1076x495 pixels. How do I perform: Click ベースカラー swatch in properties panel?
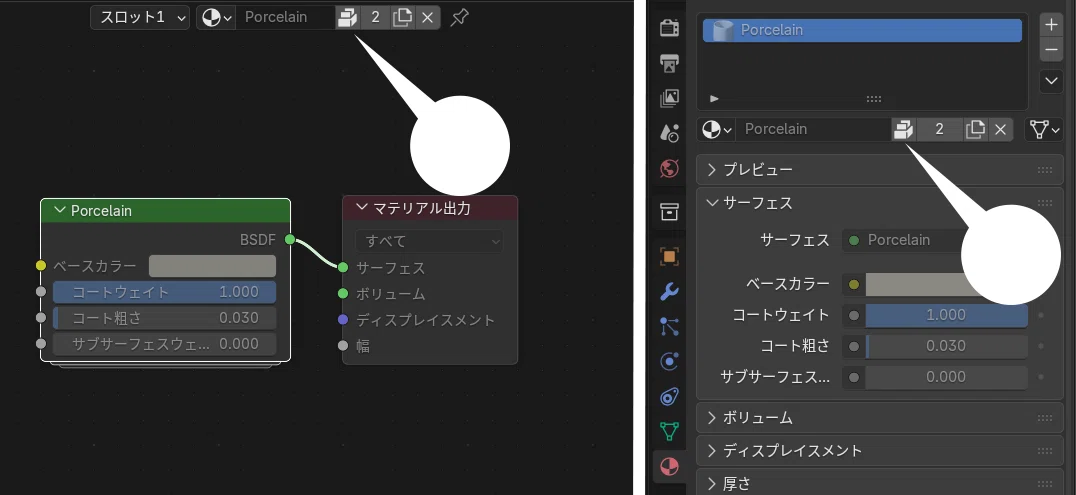918,284
